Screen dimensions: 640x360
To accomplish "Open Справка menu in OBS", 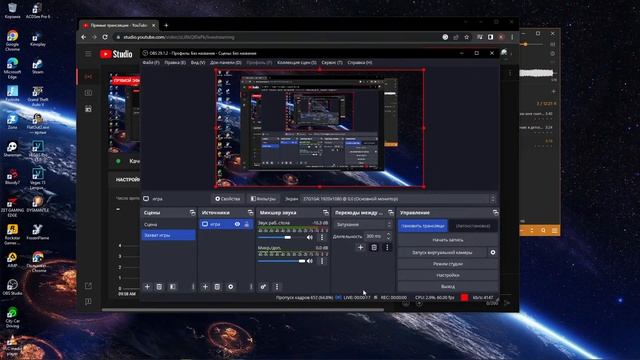I will click(360, 62).
